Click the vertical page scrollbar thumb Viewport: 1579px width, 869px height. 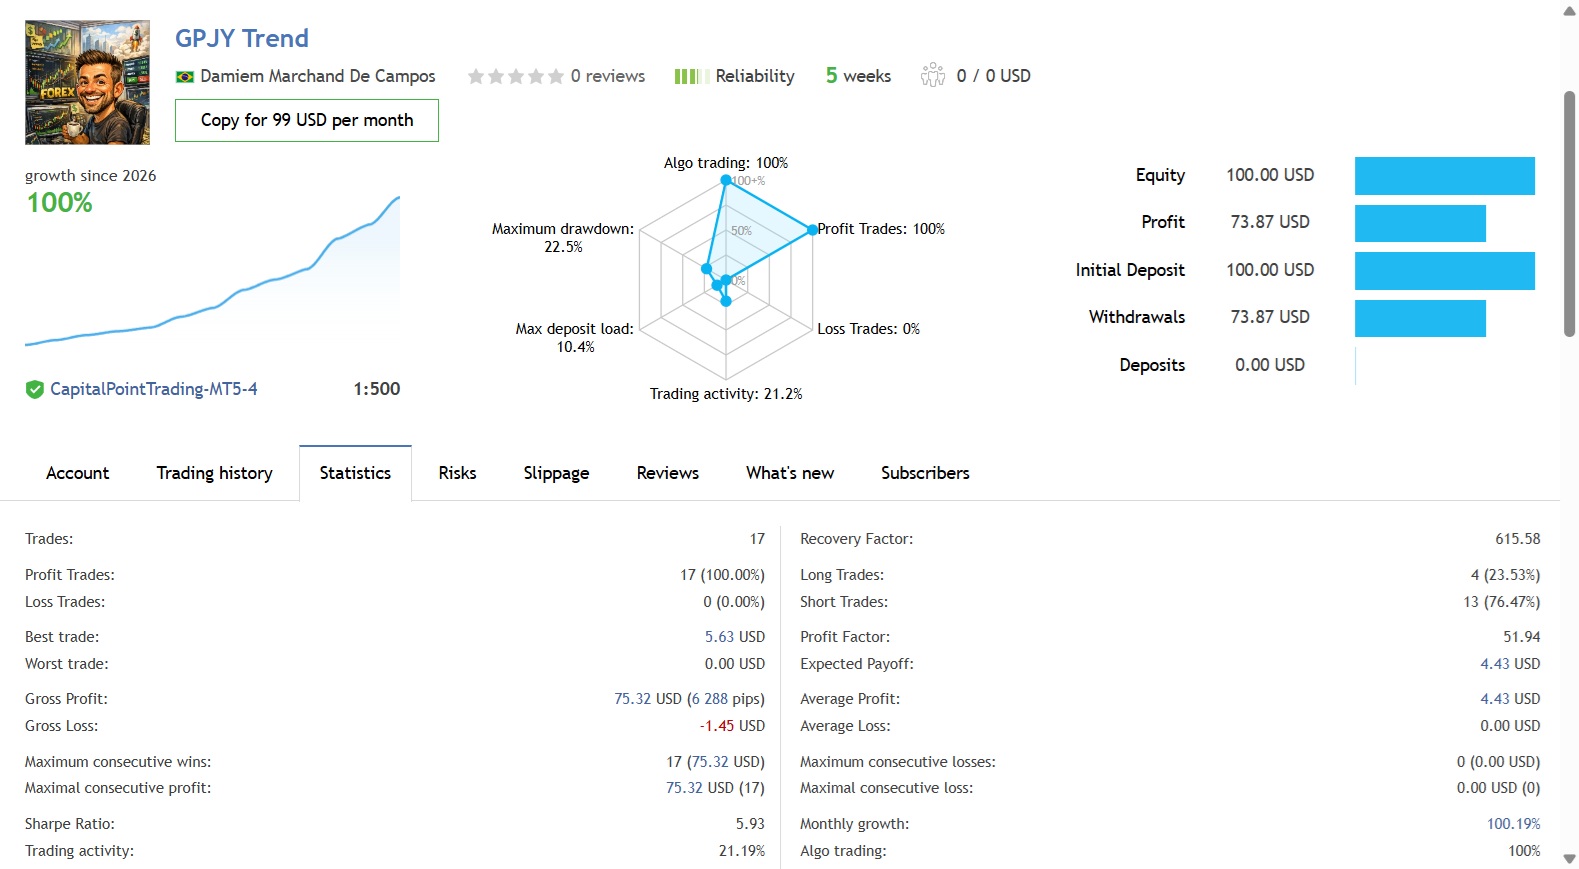[1569, 214]
